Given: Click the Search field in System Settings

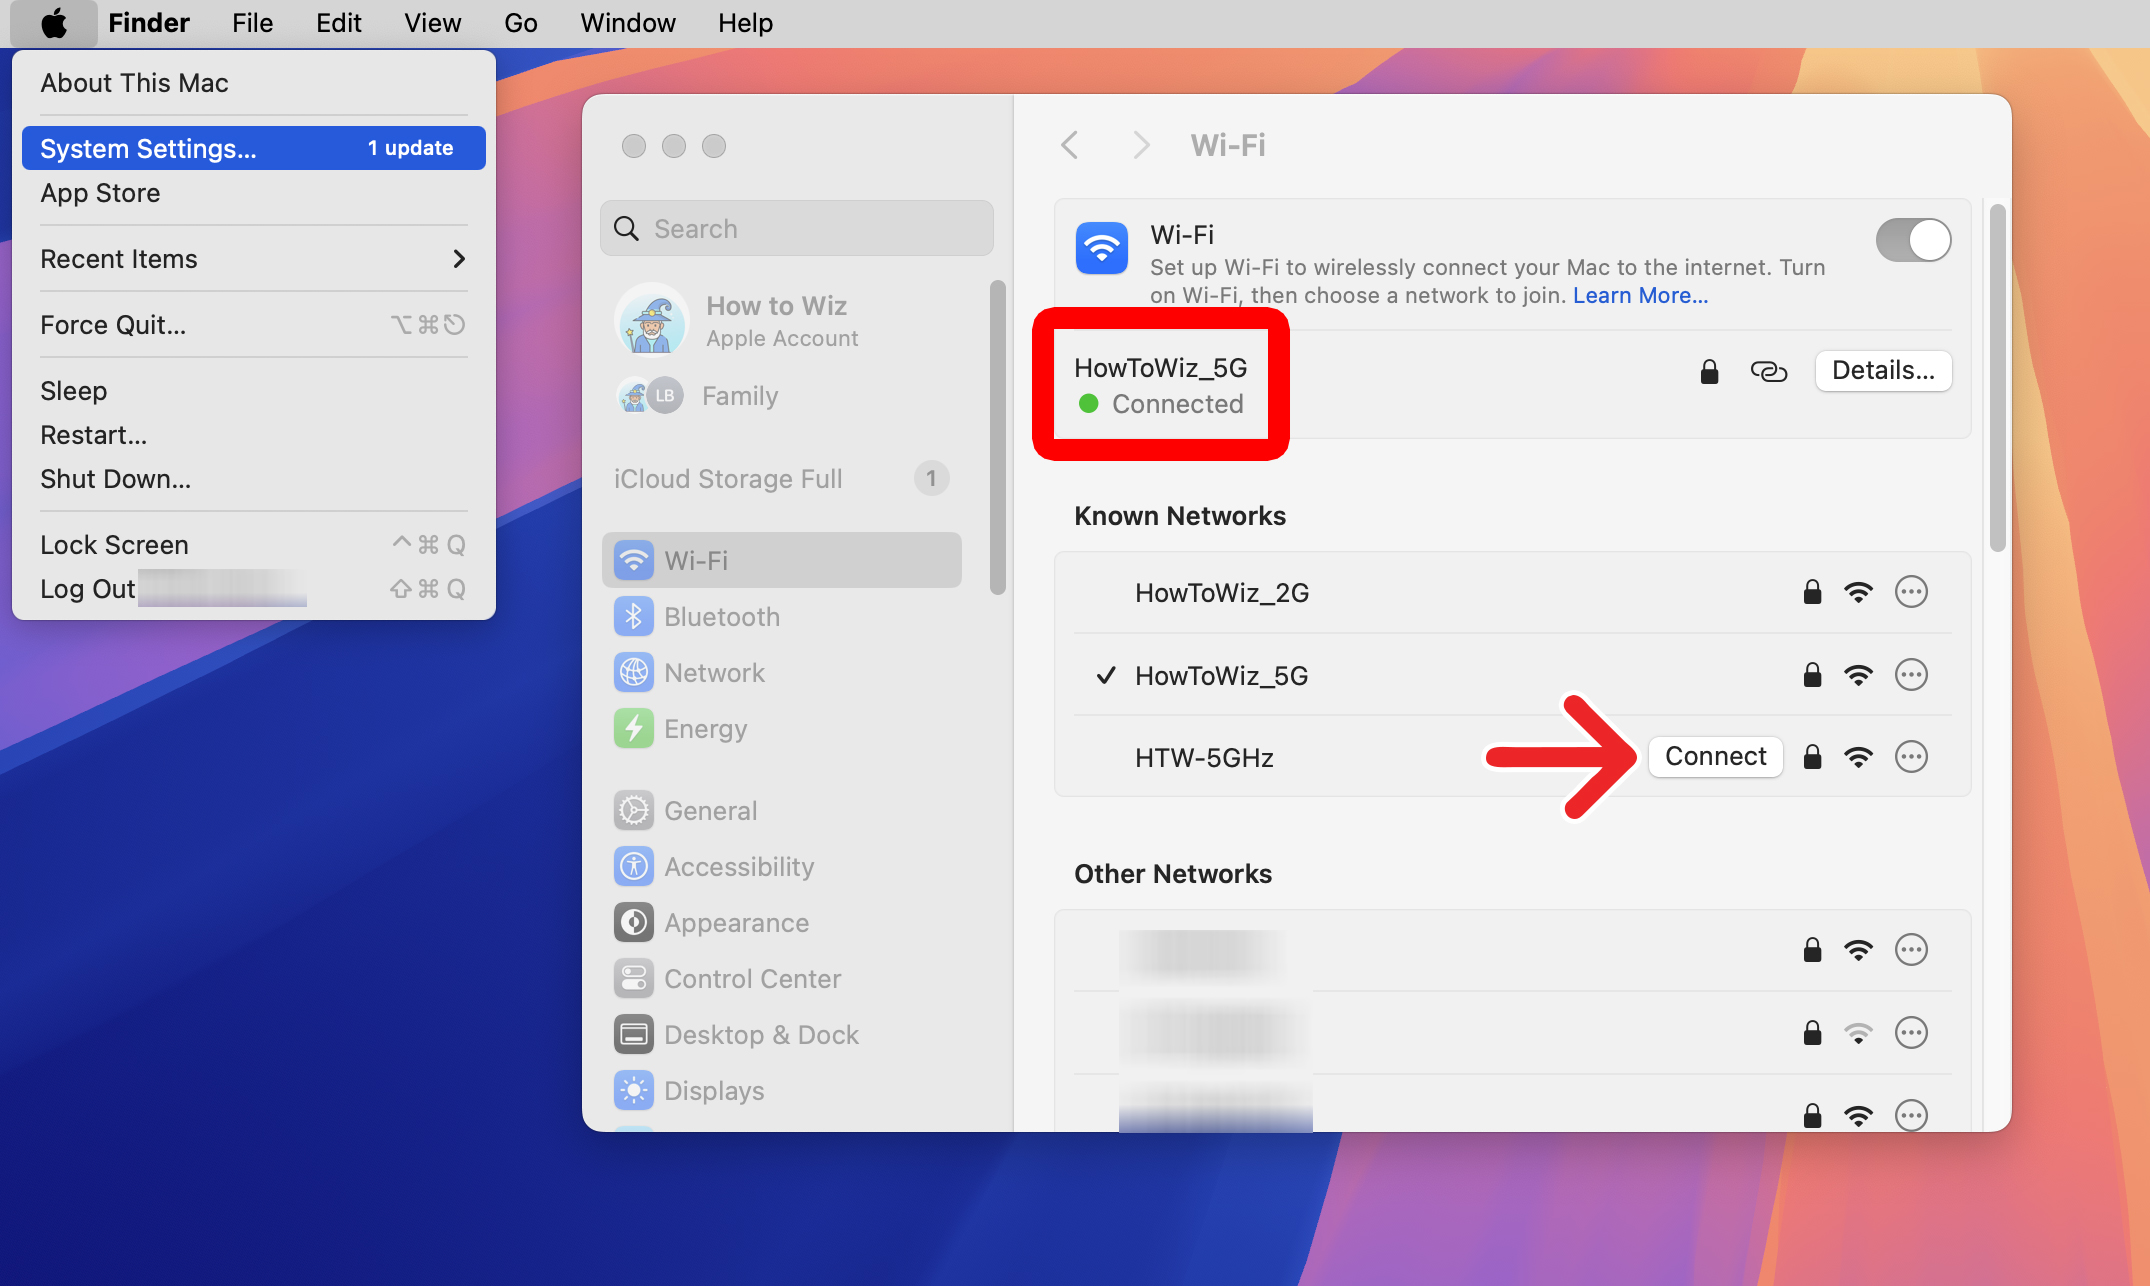Looking at the screenshot, I should pos(796,228).
